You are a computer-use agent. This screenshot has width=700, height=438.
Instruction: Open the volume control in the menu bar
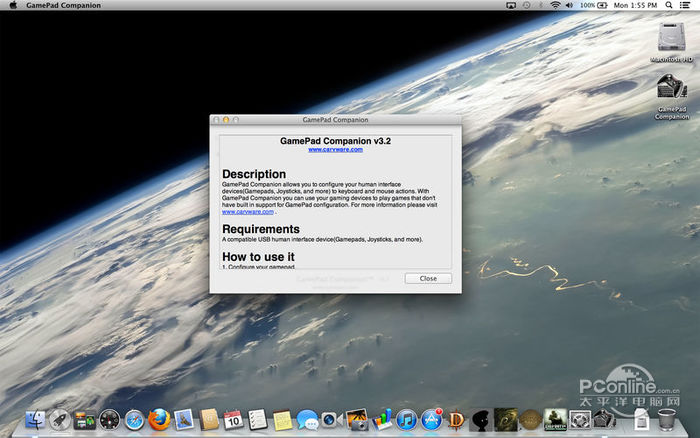[x=570, y=6]
